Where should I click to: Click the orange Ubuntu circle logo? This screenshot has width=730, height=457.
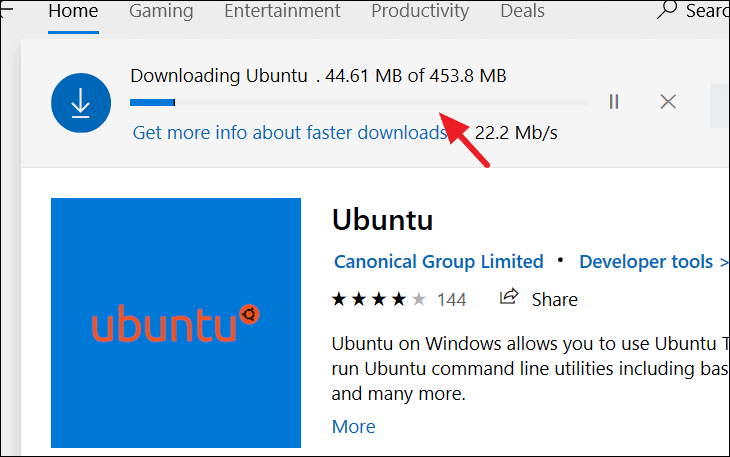(x=250, y=315)
